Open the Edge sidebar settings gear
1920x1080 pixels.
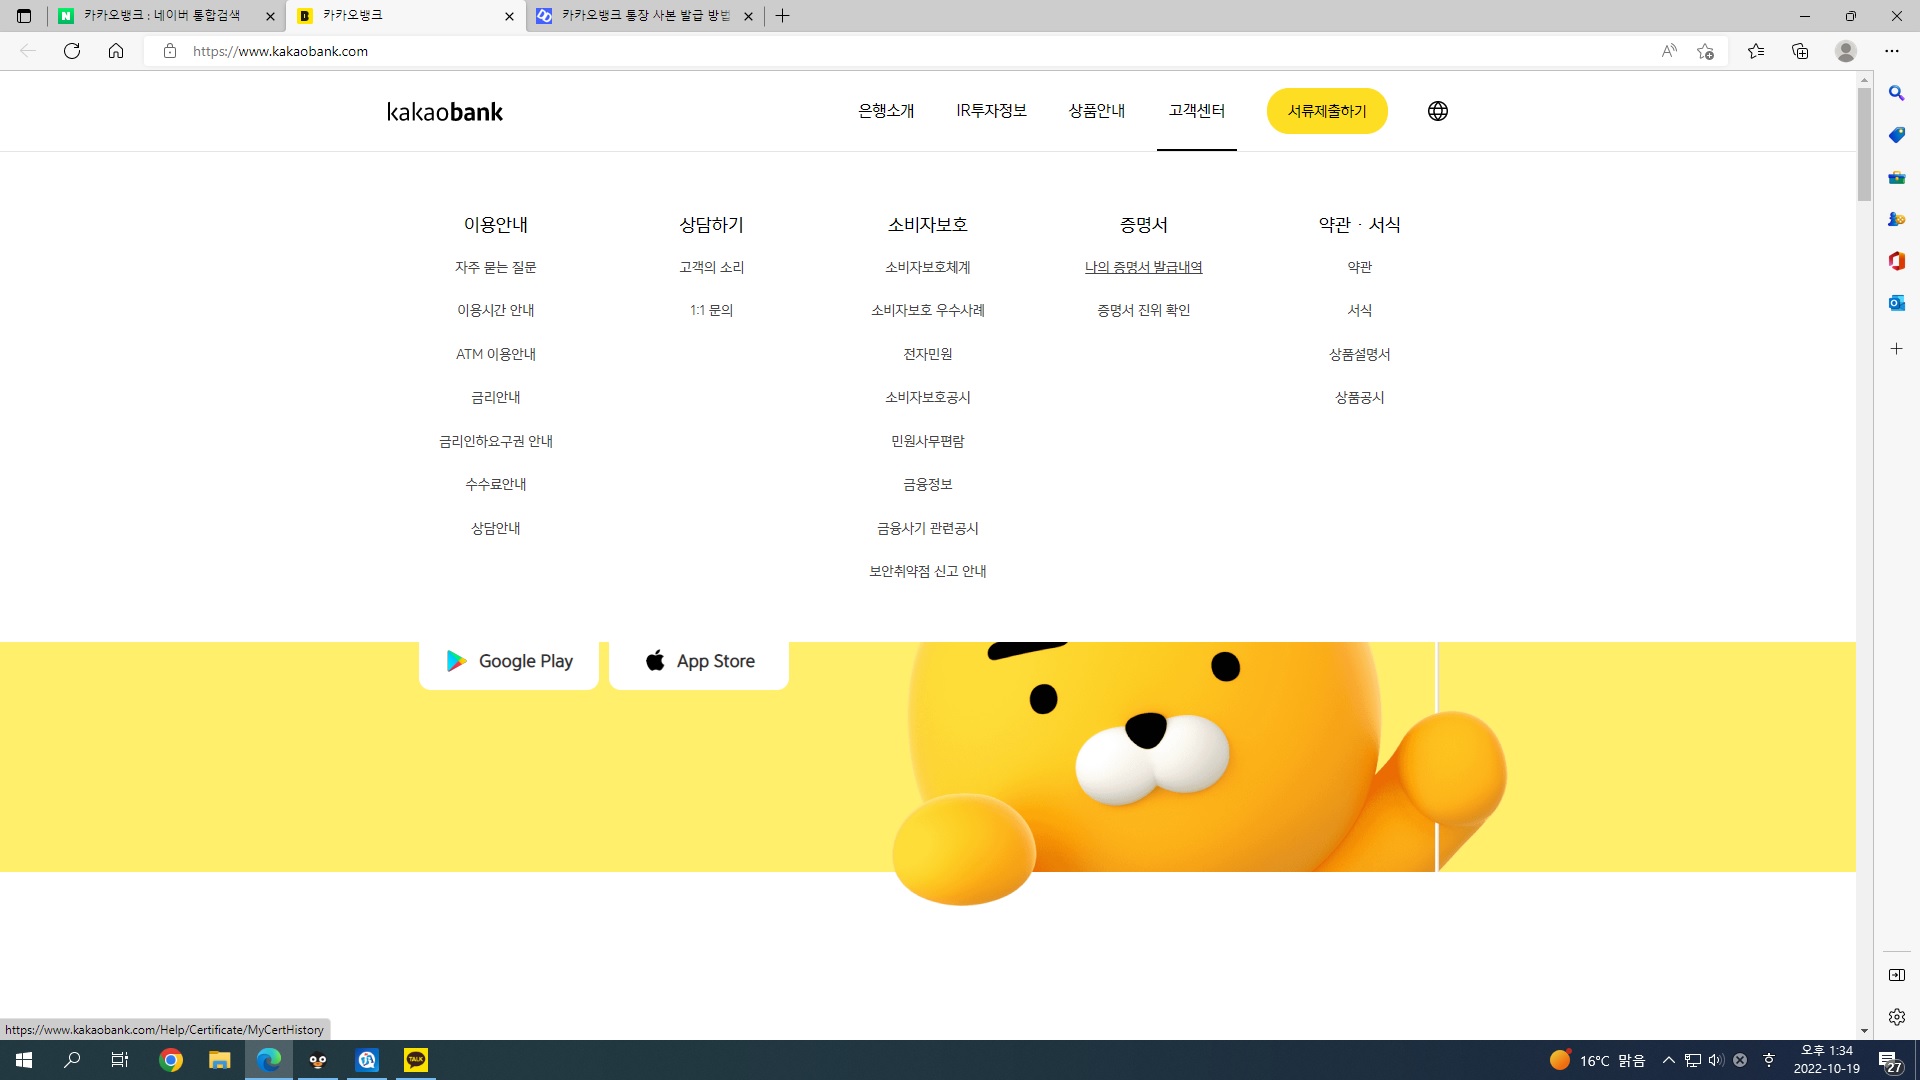[1896, 1017]
